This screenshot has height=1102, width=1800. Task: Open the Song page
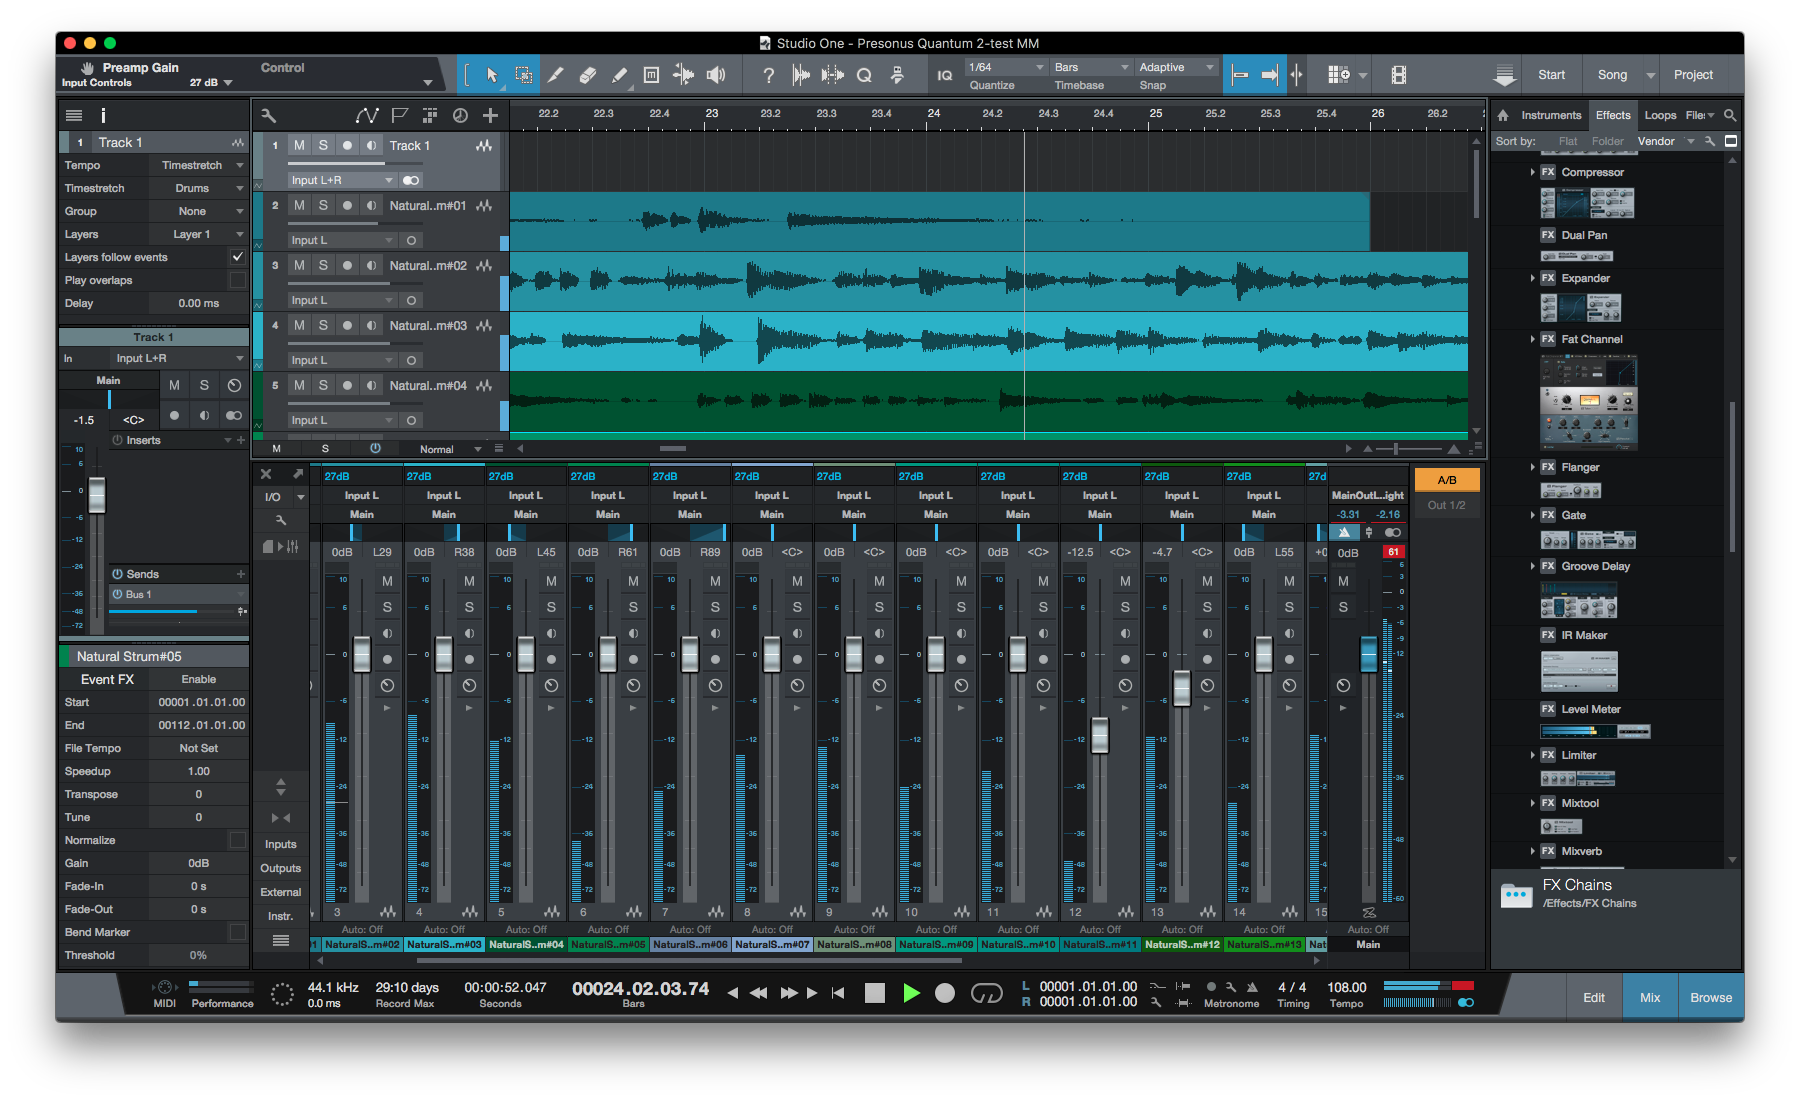coord(1612,75)
